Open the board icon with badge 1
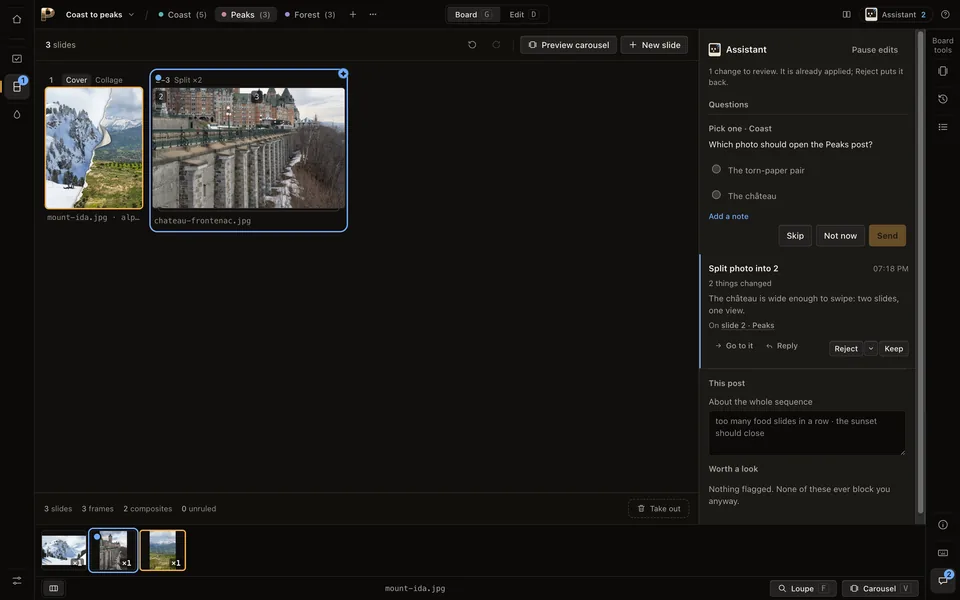960x600 pixels. 17,87
